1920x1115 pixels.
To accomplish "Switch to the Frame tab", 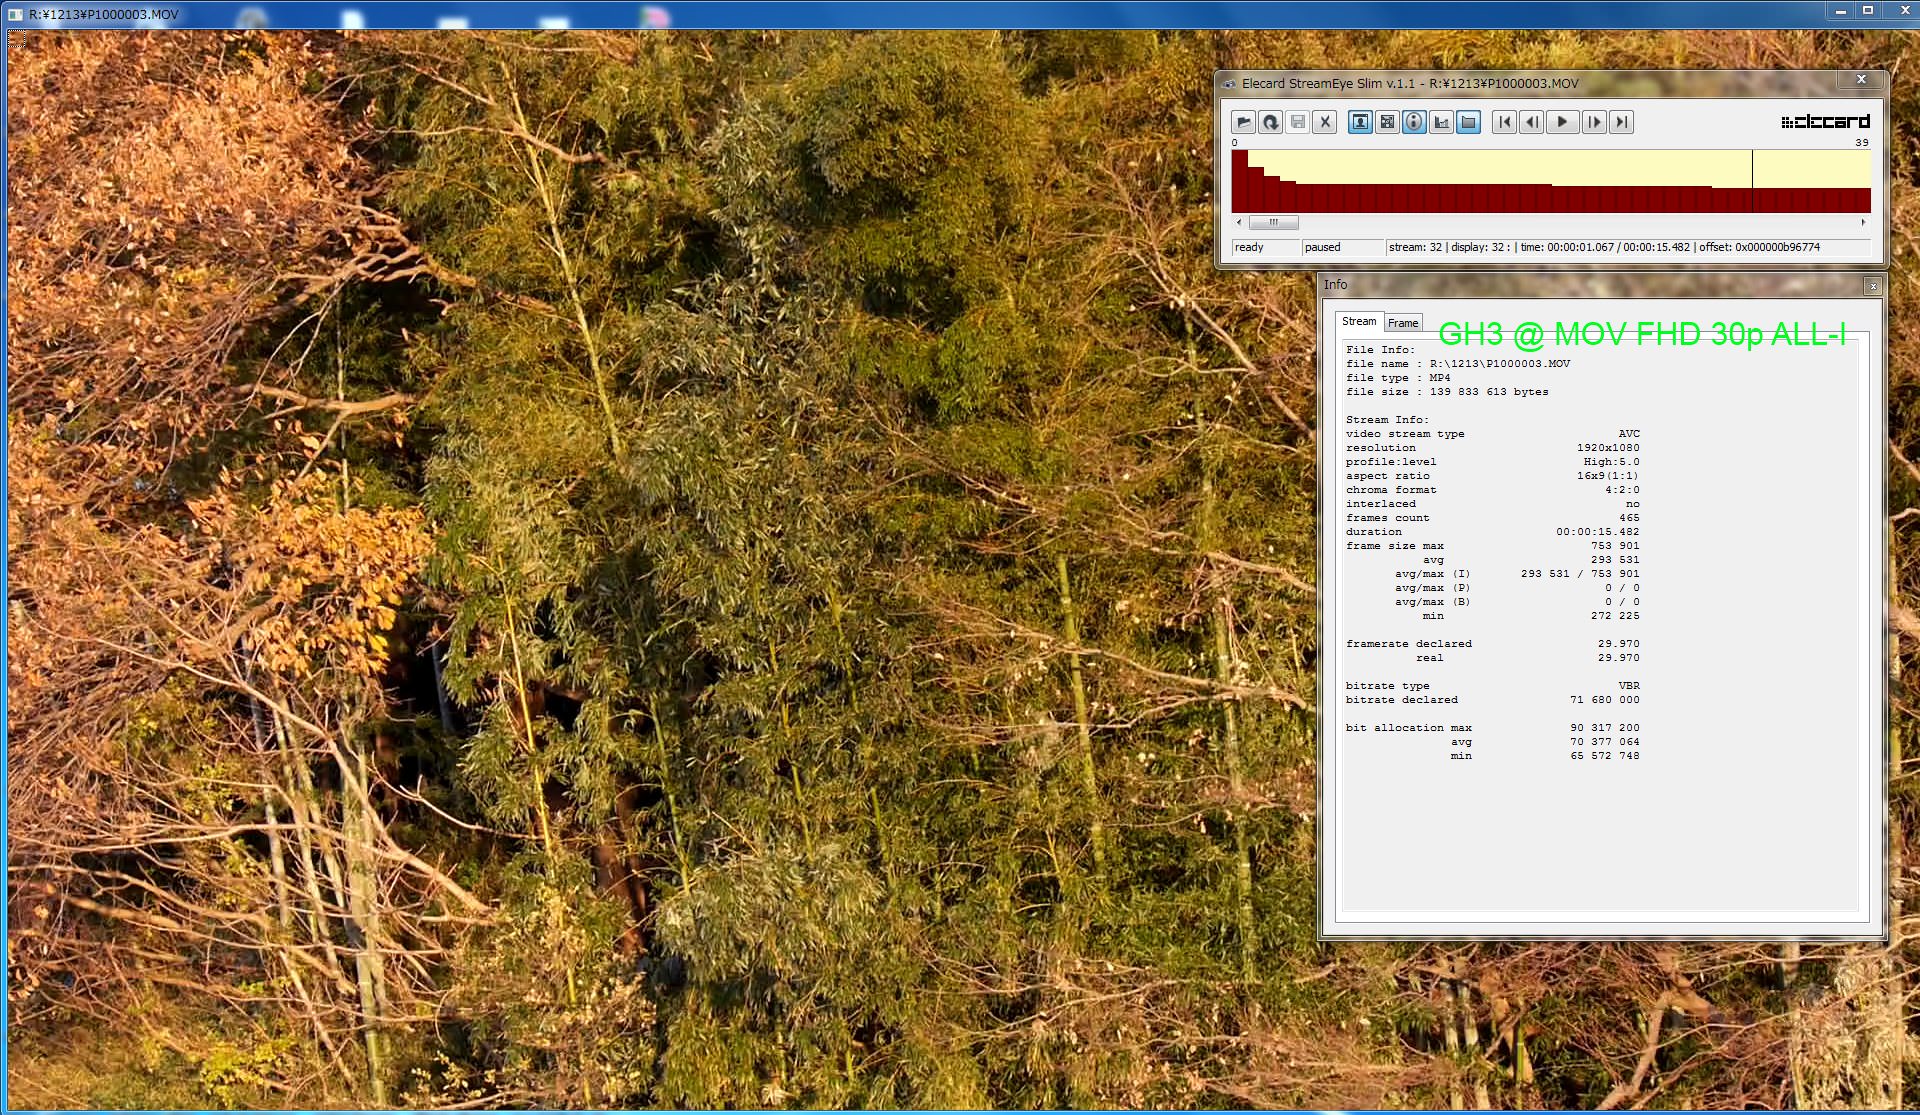I will (1403, 323).
